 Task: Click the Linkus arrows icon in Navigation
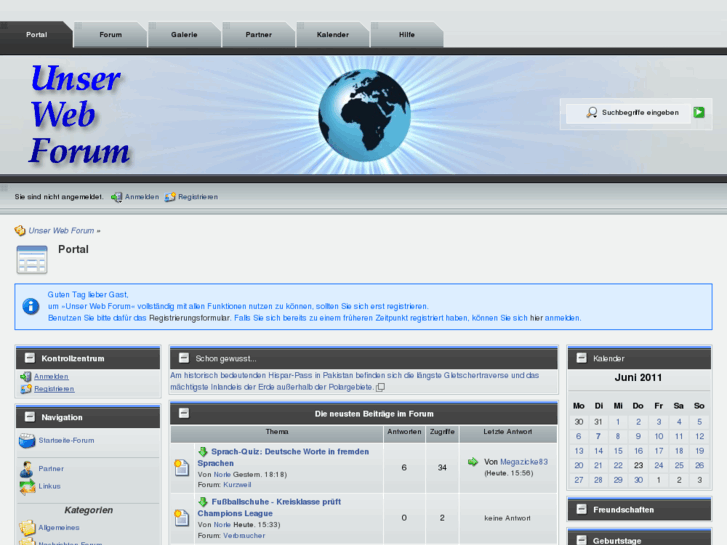pos(27,487)
